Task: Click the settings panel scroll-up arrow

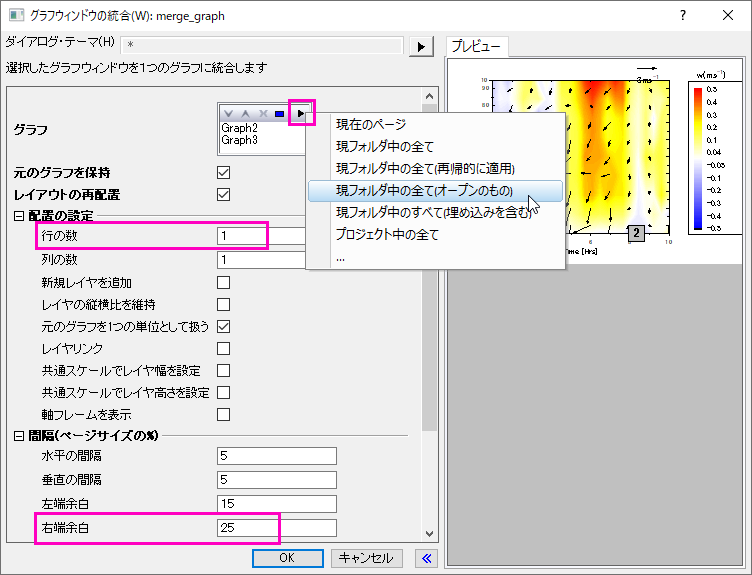Action: click(x=429, y=96)
